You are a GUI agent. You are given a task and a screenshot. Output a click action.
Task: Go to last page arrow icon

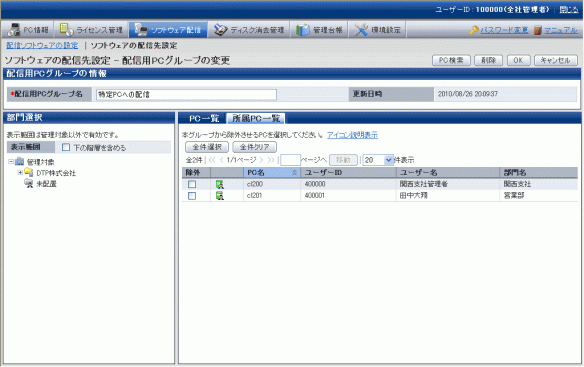click(x=271, y=160)
